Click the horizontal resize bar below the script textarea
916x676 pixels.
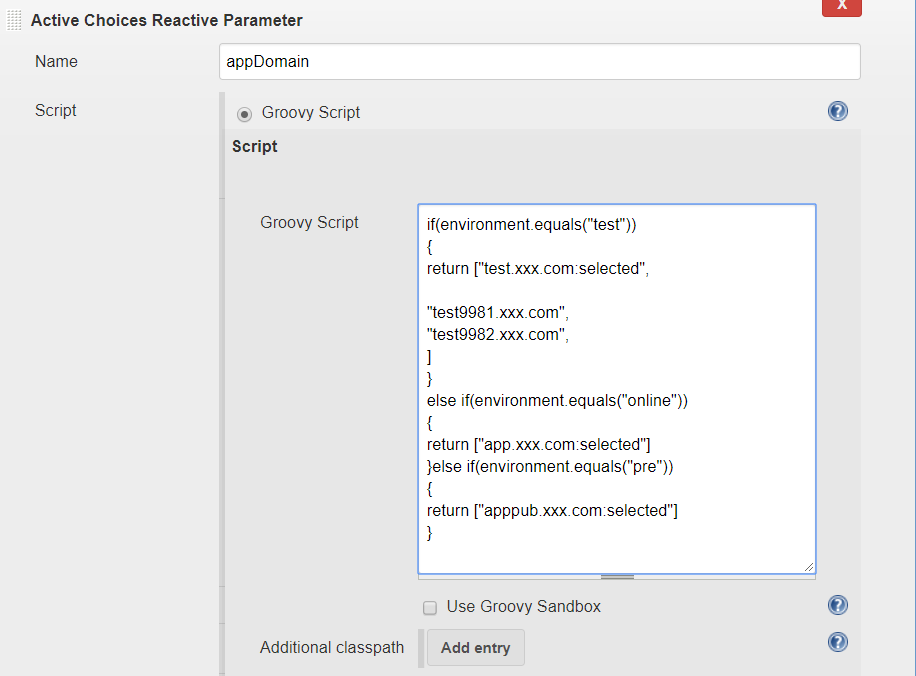(617, 576)
